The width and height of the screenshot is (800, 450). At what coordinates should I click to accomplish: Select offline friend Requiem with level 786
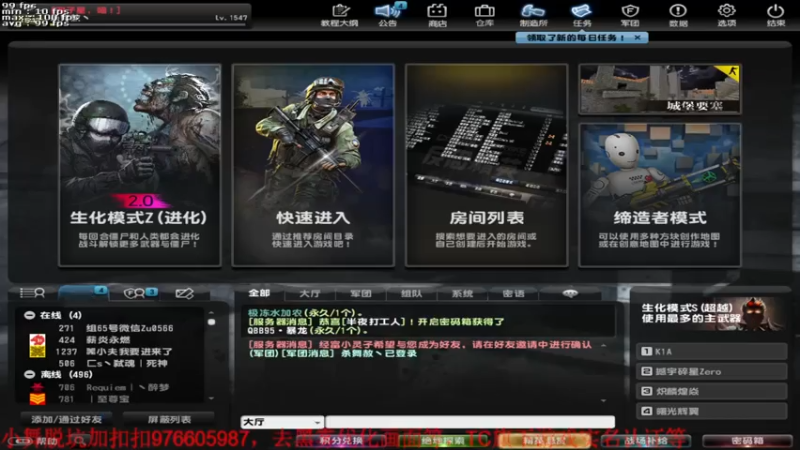pos(115,387)
